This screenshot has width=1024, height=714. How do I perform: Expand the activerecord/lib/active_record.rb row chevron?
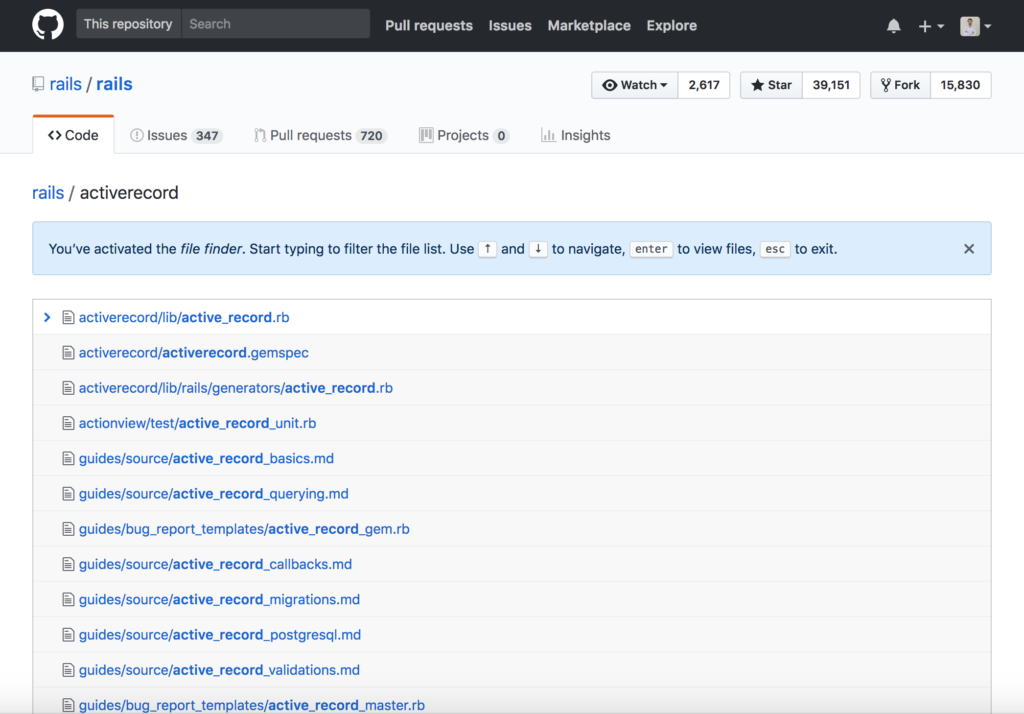pos(47,317)
